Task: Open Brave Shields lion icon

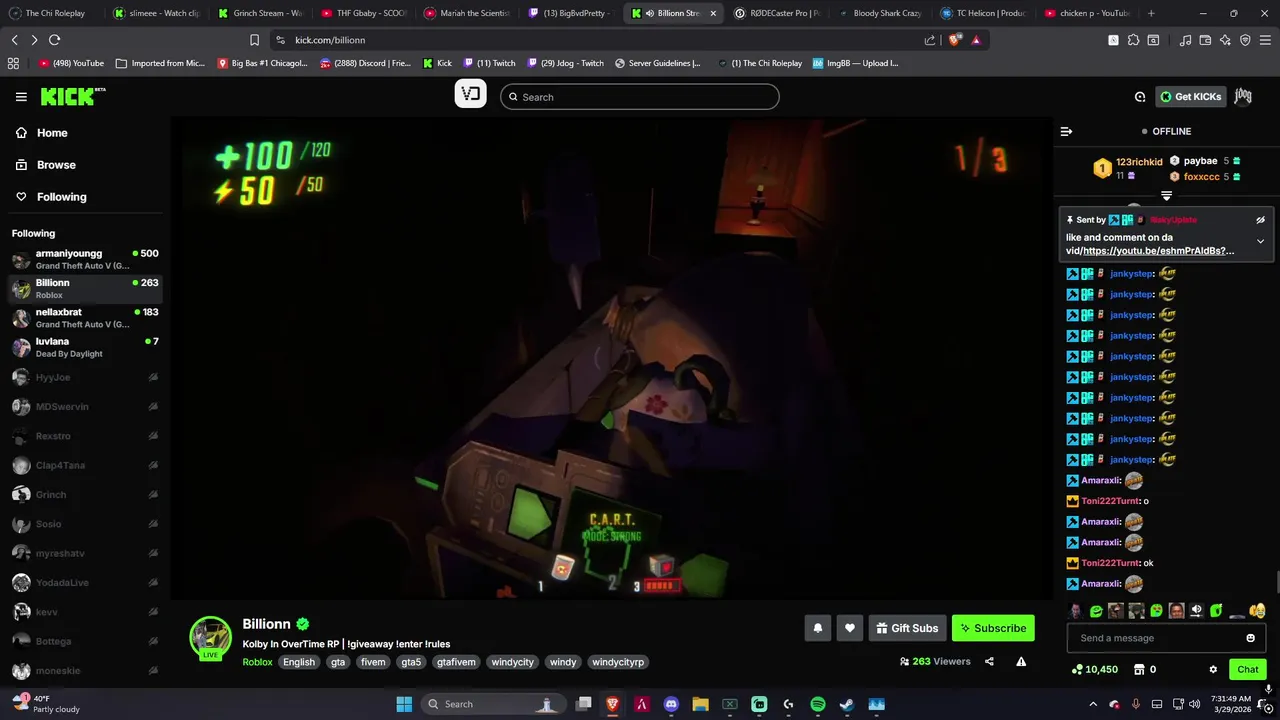Action: [954, 40]
